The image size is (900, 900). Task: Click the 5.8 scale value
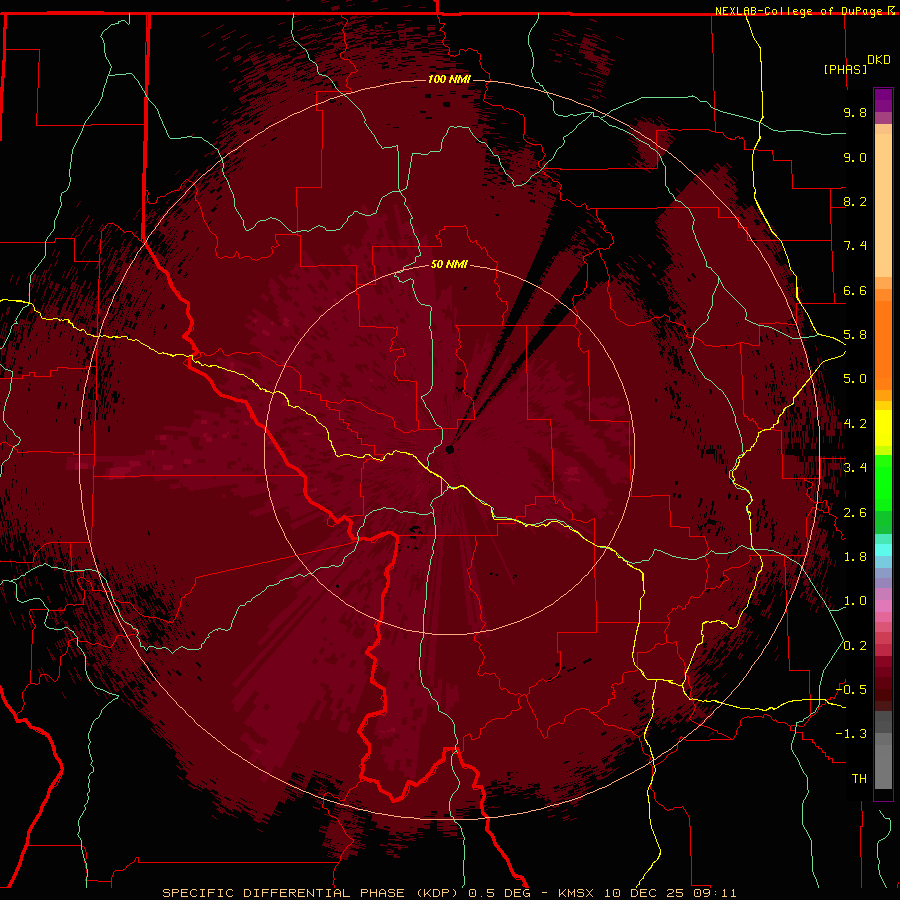[x=855, y=335]
